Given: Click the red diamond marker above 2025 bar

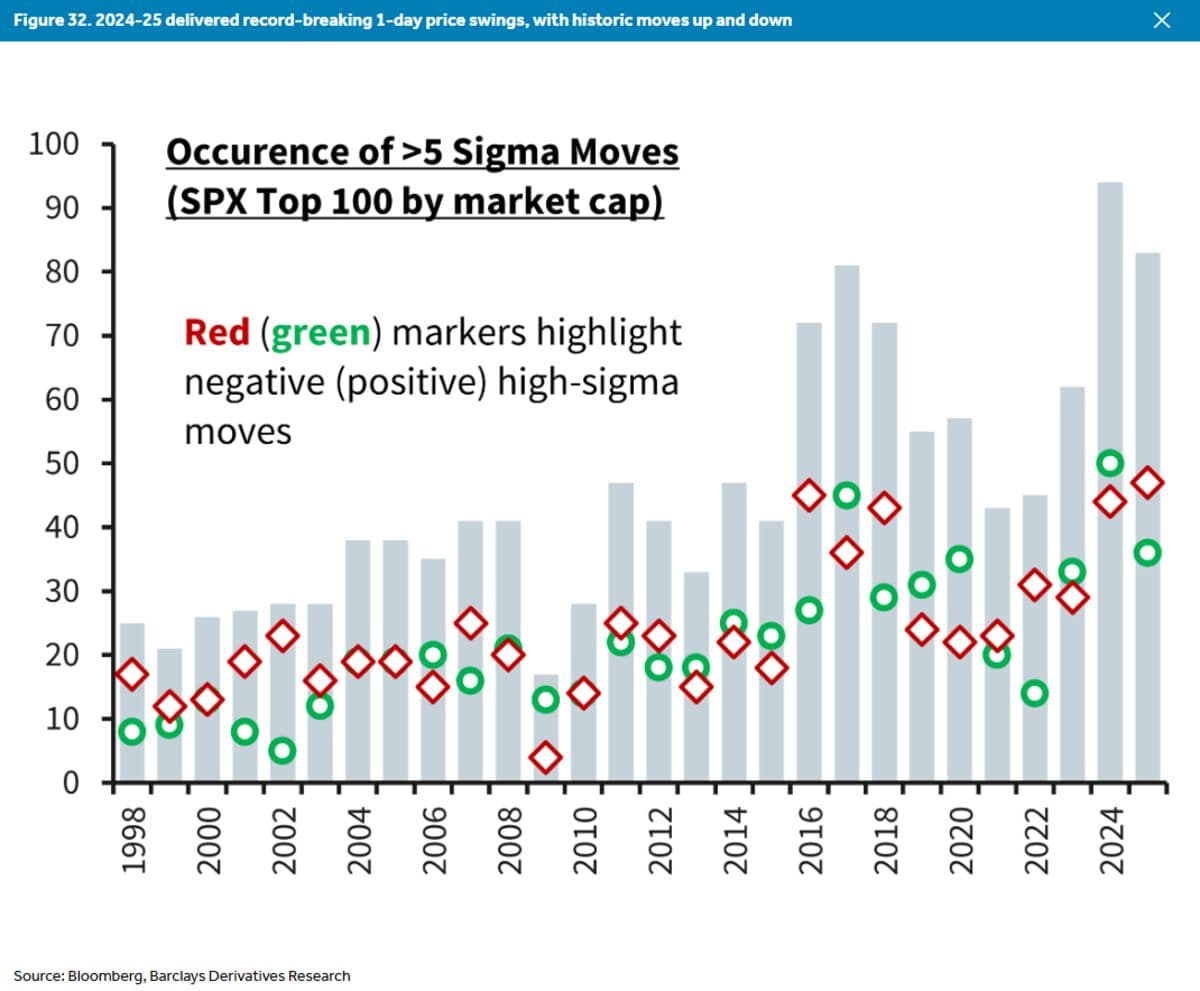Looking at the screenshot, I should [1147, 482].
